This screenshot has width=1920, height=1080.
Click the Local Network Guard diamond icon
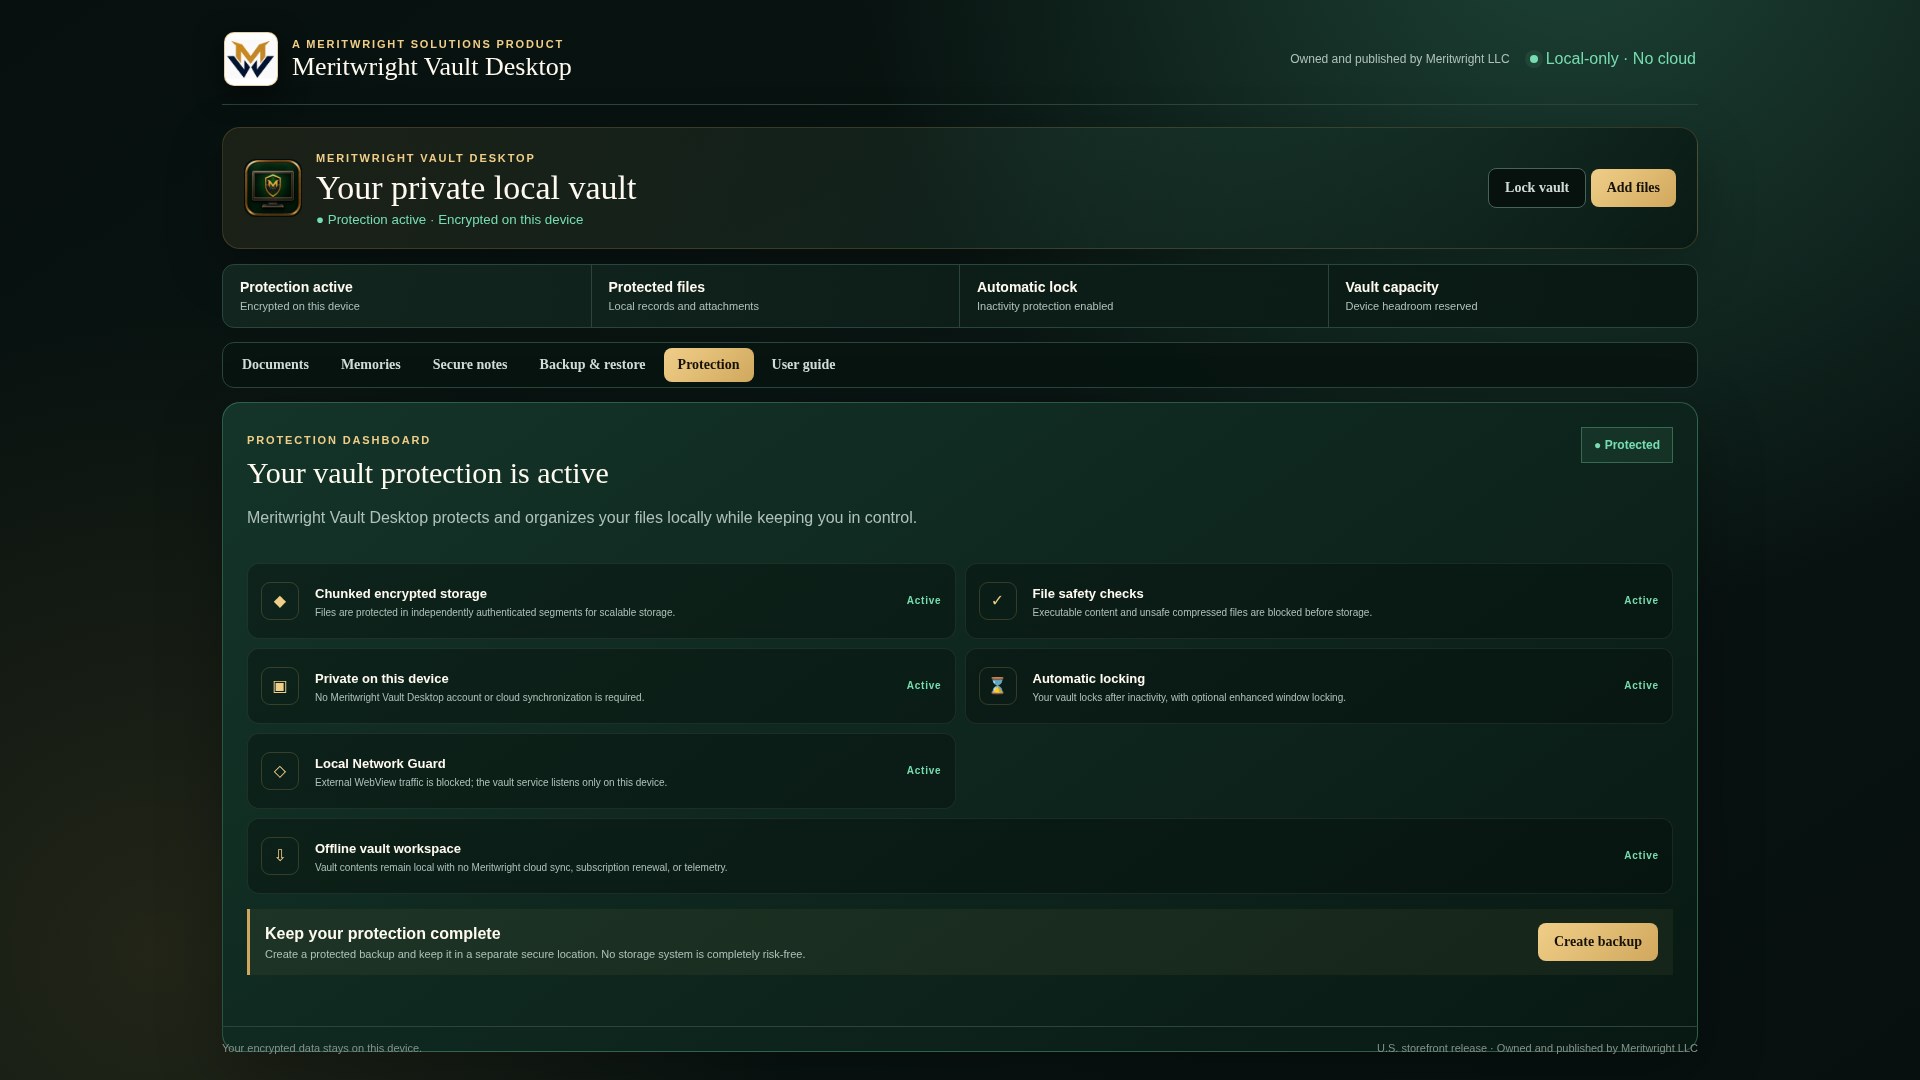[280, 771]
